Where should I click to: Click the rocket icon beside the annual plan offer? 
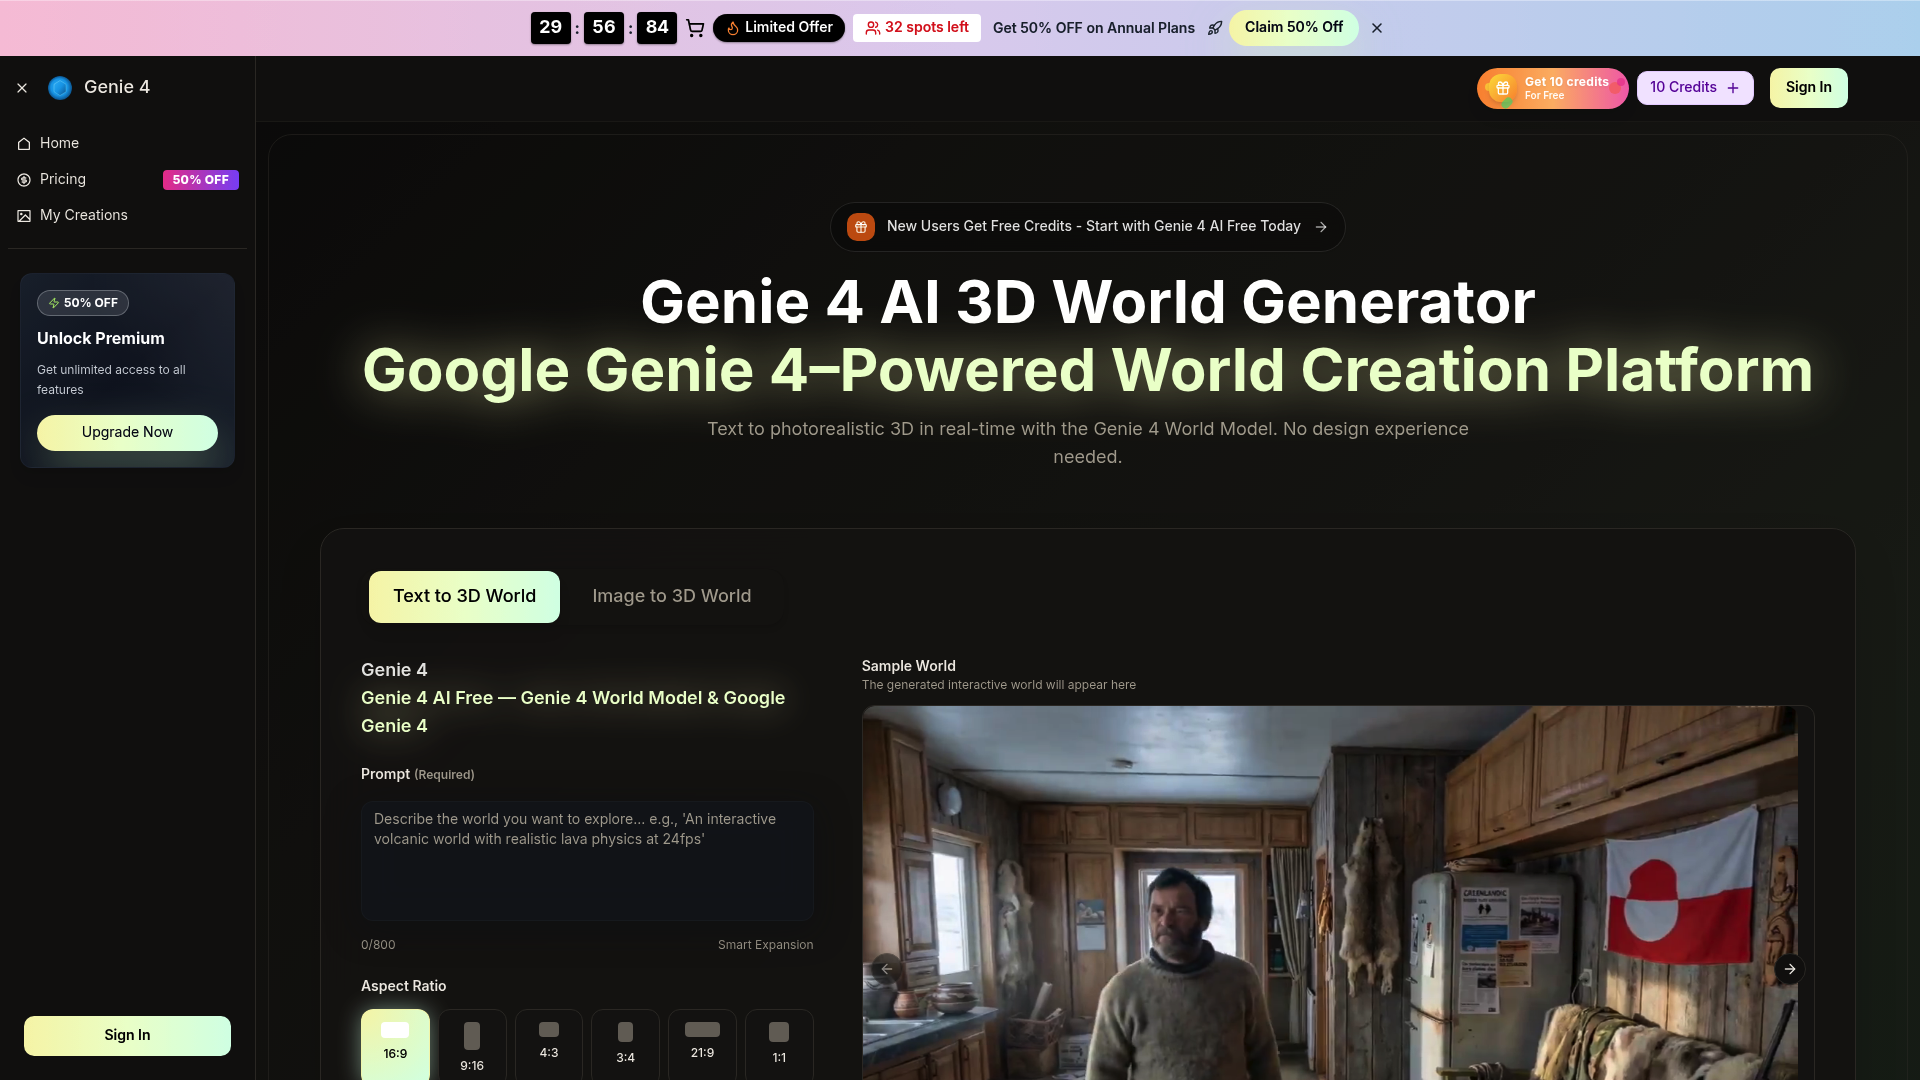click(x=1215, y=28)
